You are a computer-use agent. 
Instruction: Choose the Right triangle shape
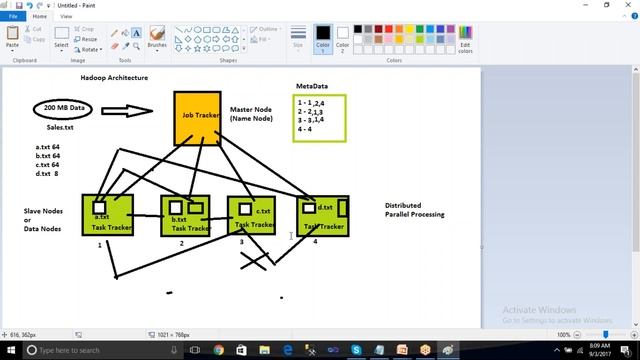(179, 40)
